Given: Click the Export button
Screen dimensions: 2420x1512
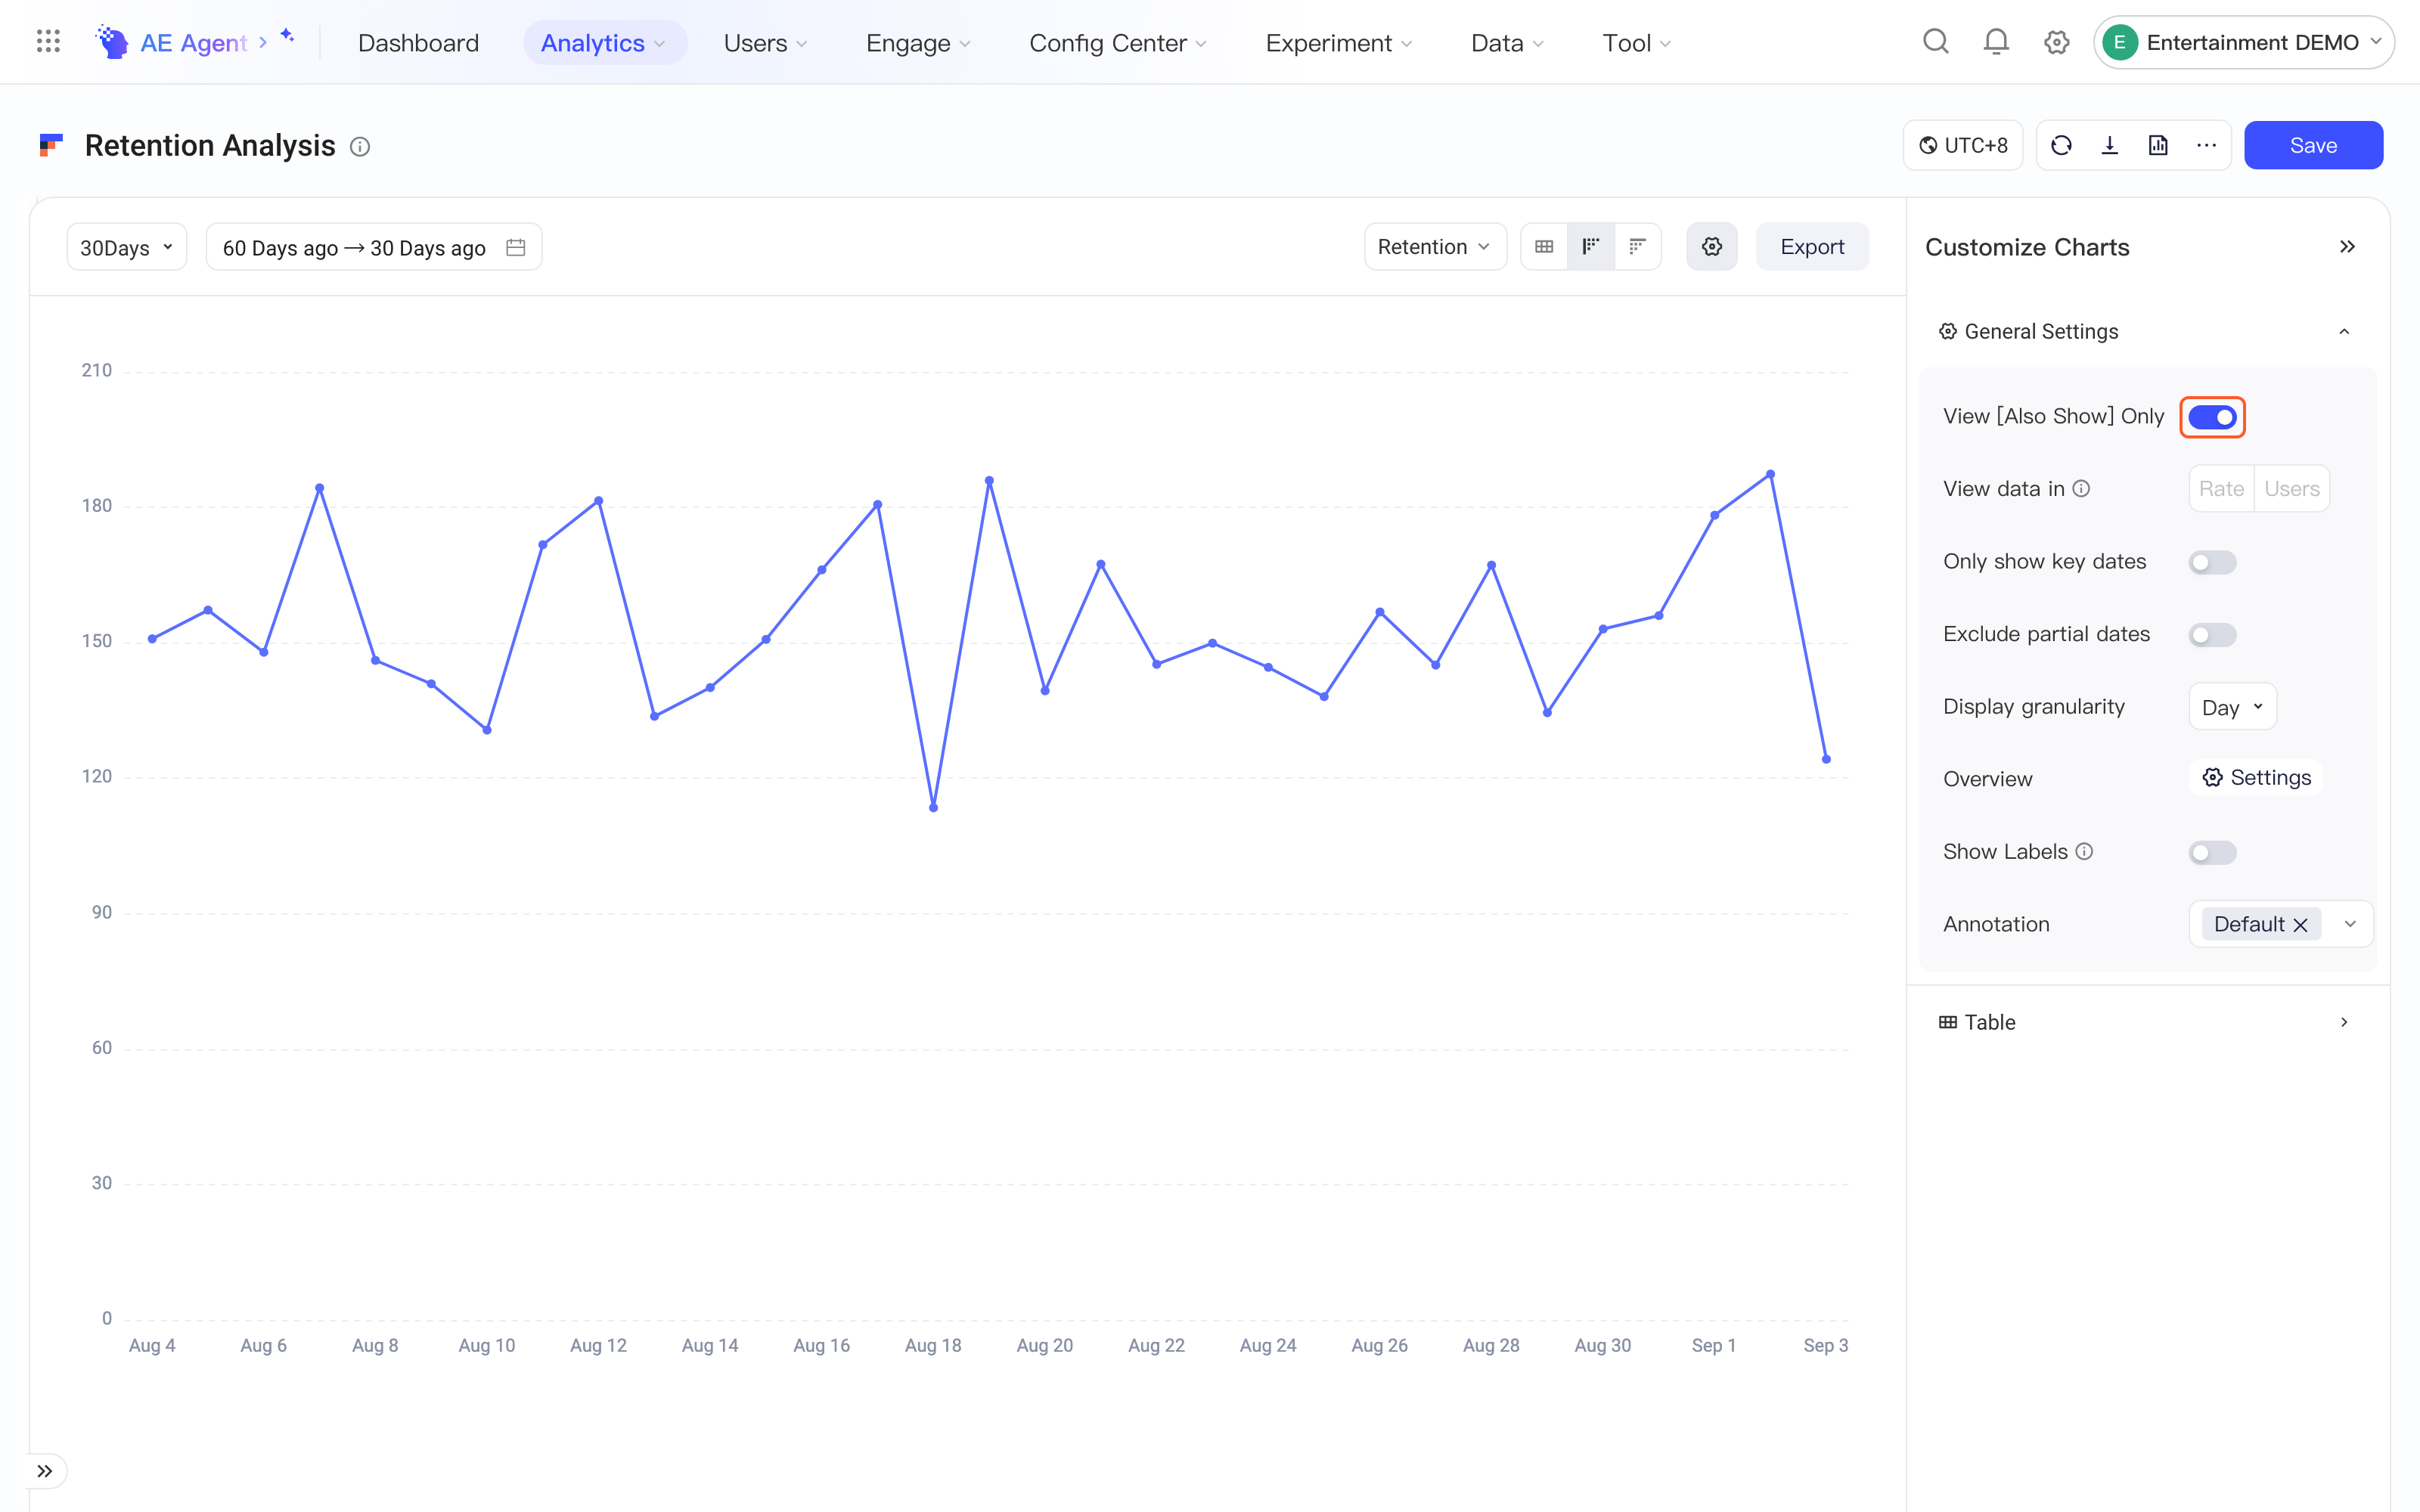Looking at the screenshot, I should pos(1812,247).
